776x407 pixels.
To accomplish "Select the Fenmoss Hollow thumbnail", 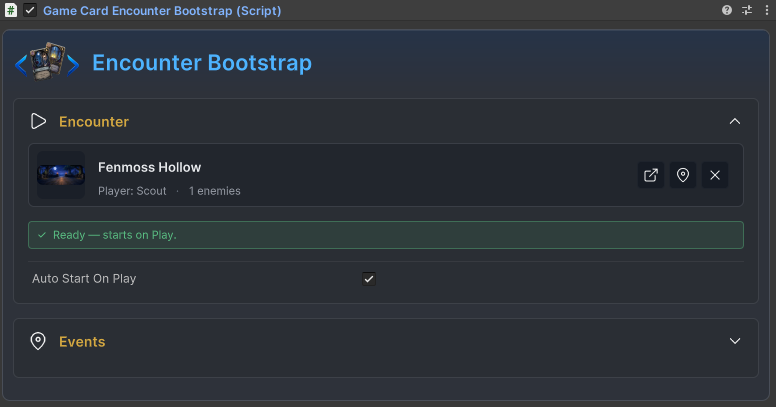I will [x=61, y=175].
